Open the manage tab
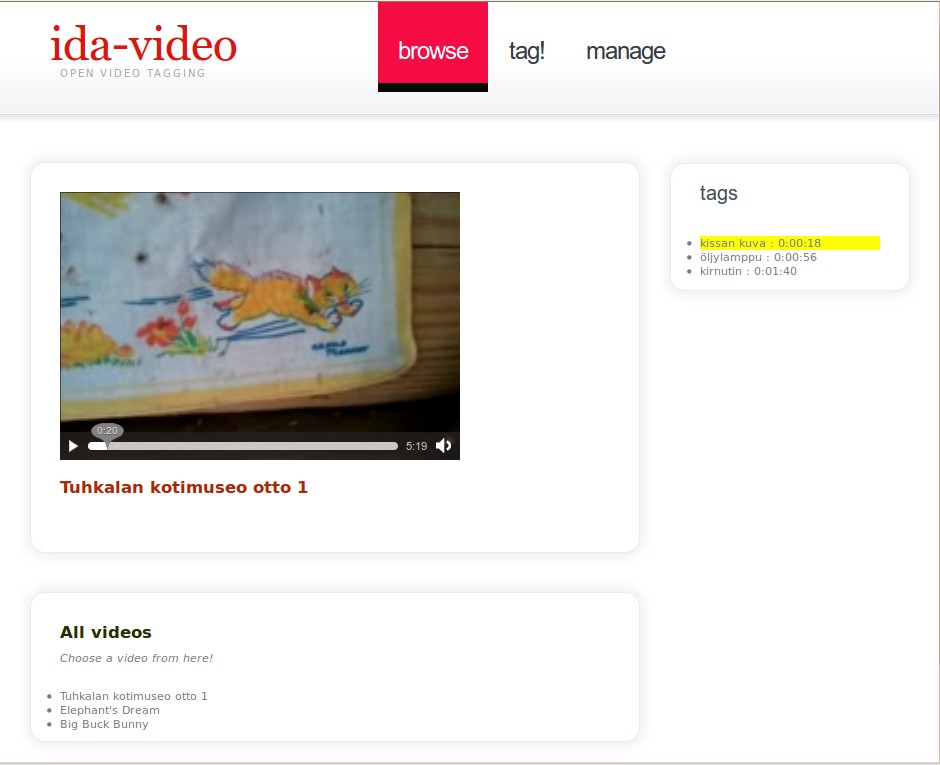Viewport: 940px width, 765px height. (x=625, y=51)
